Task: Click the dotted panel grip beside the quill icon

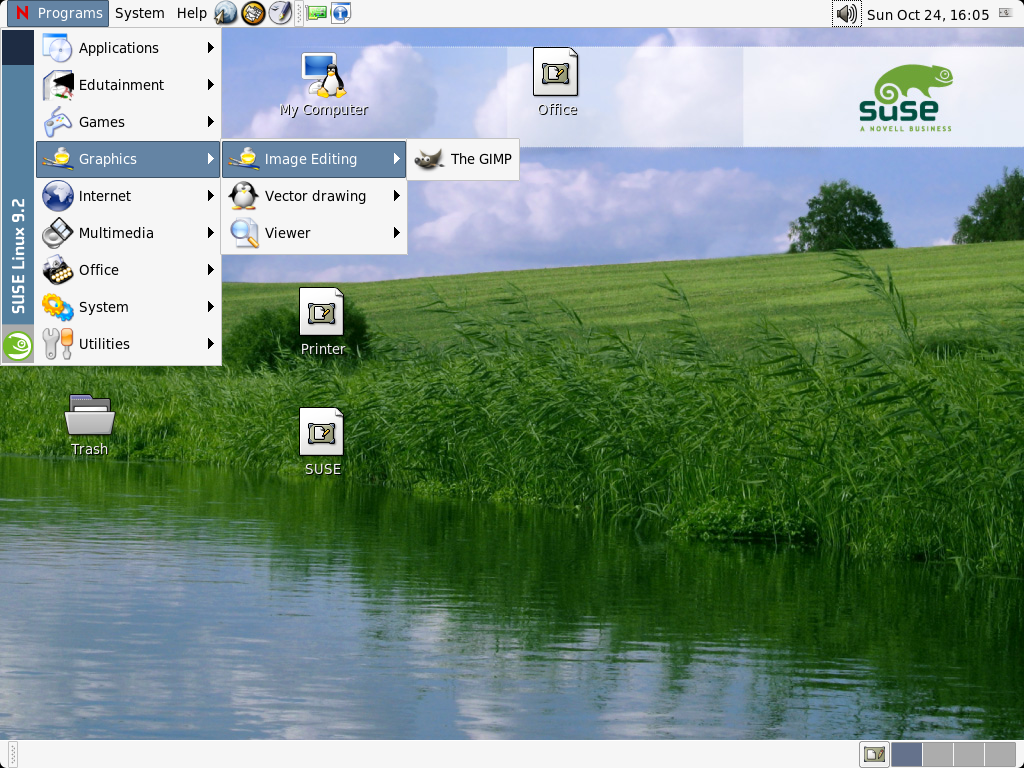Action: pyautogui.click(x=299, y=13)
